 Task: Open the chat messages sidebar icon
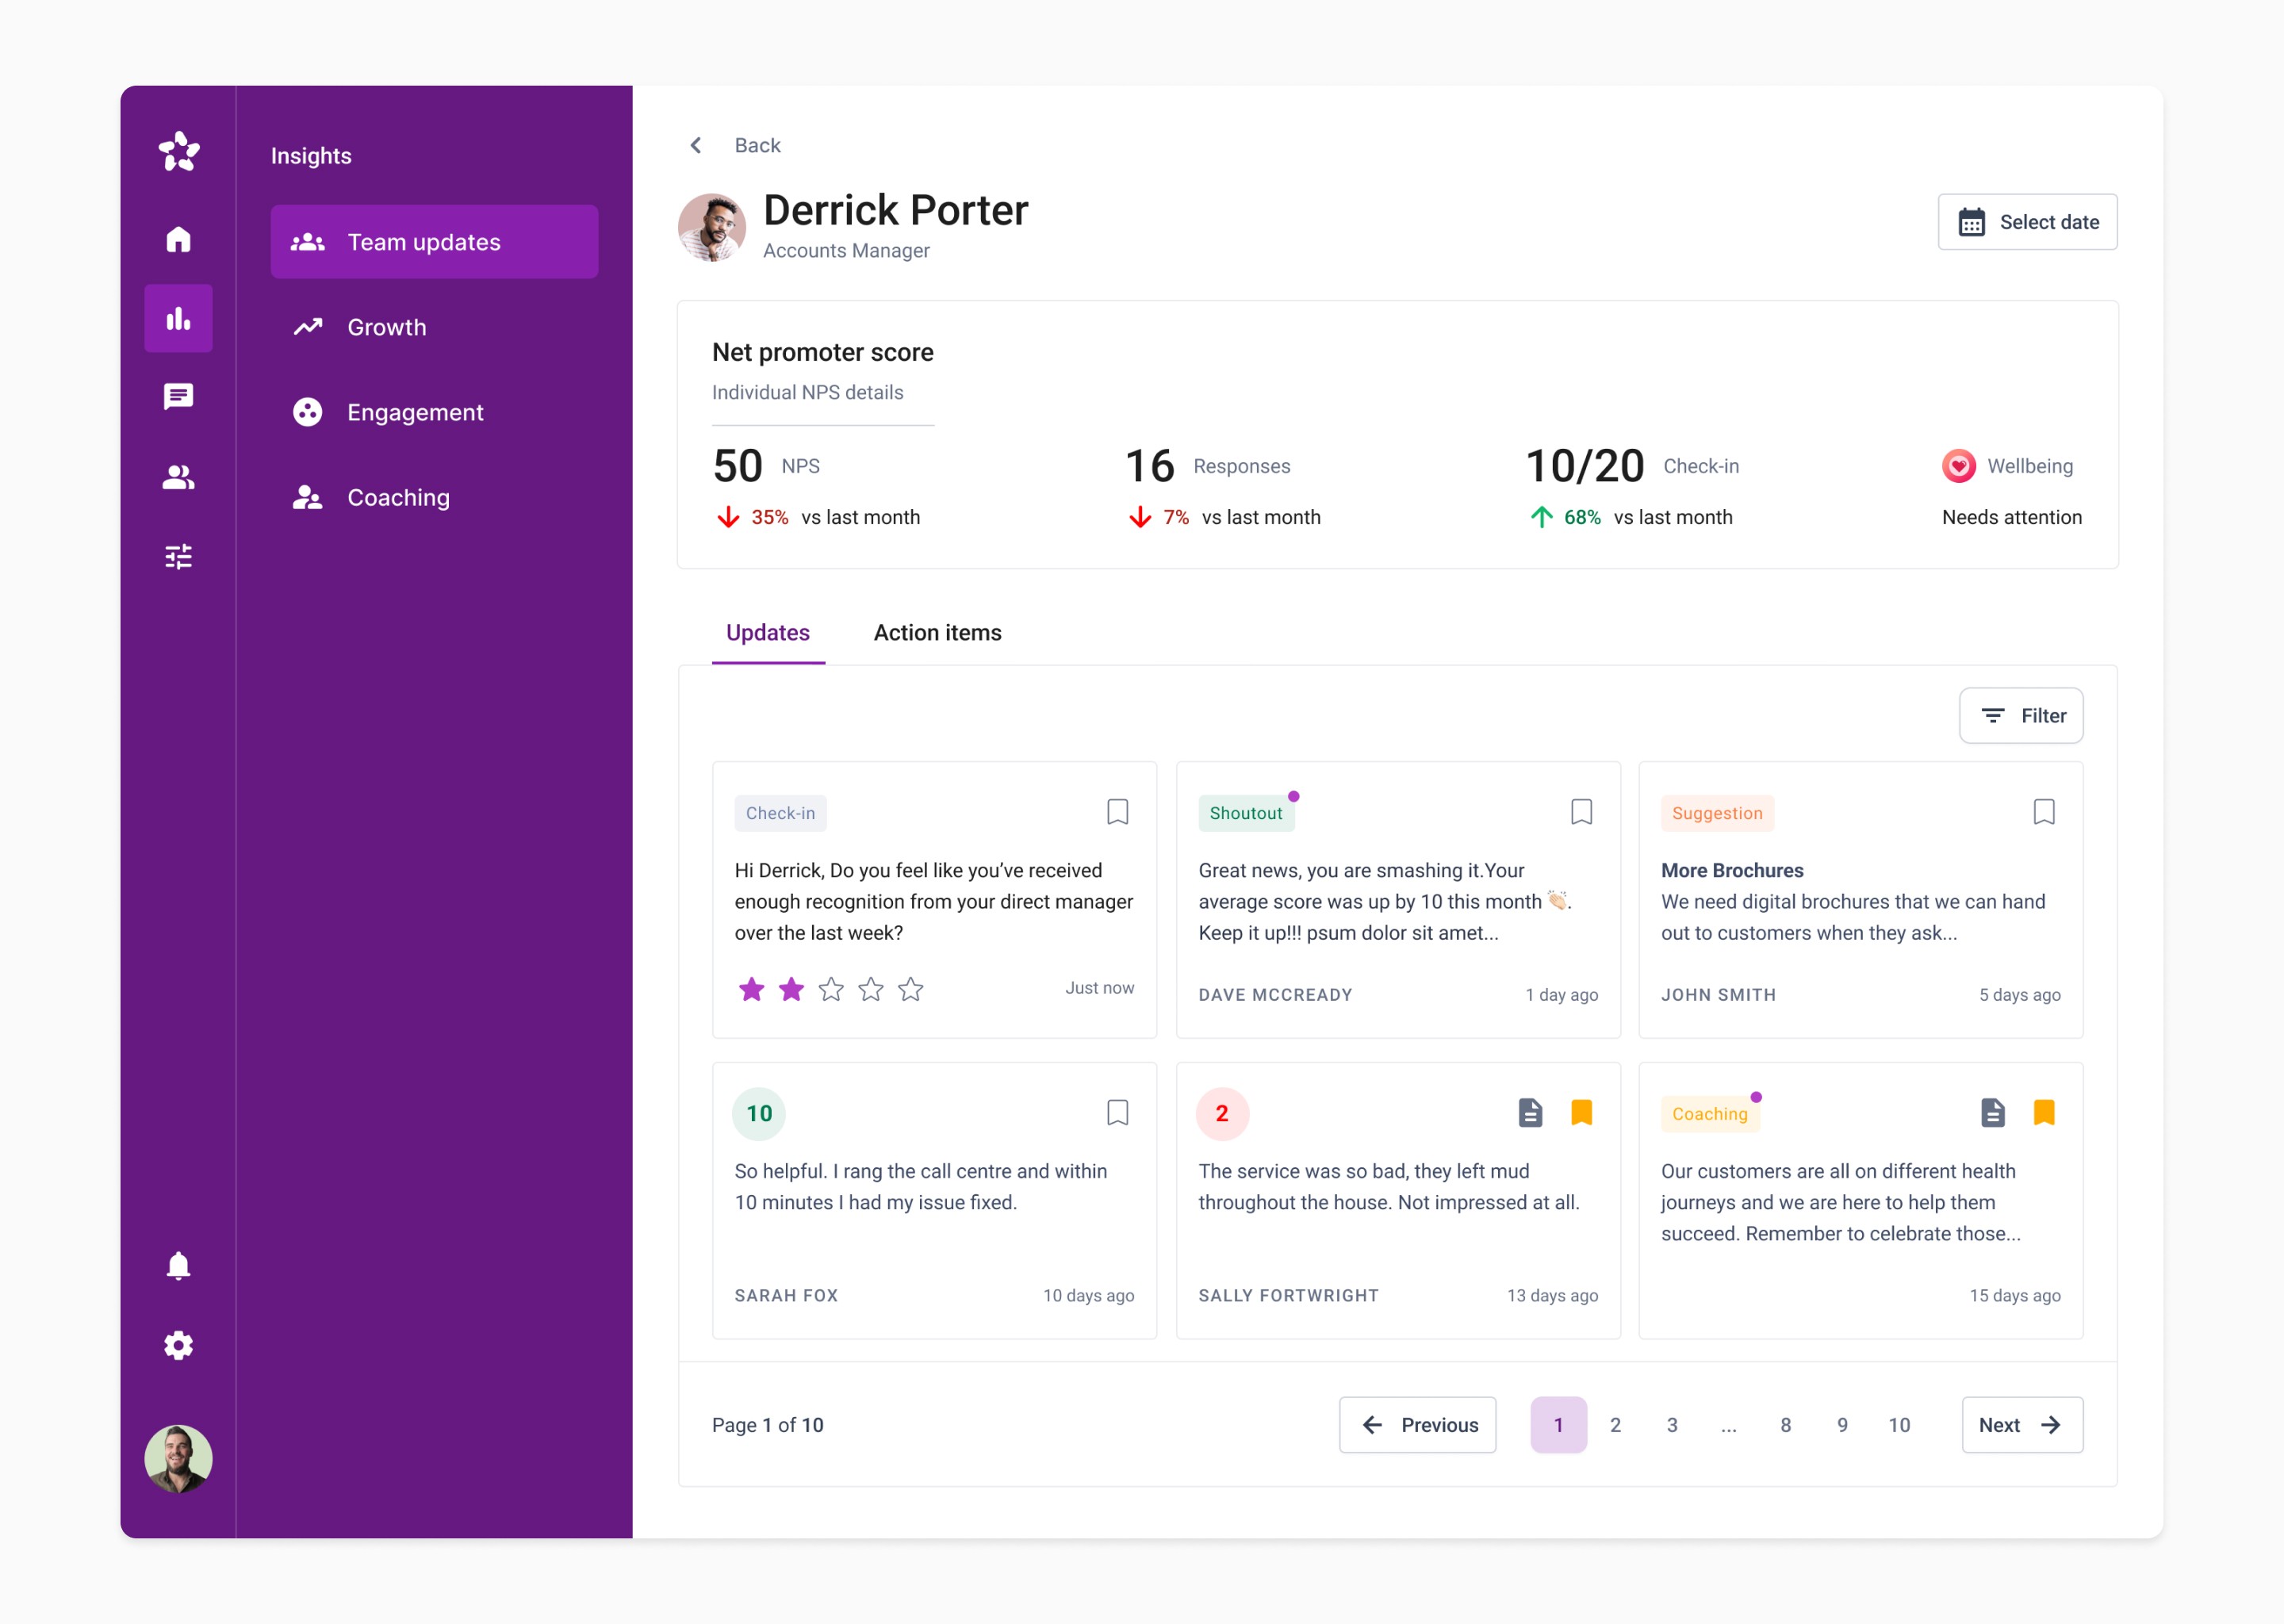[x=178, y=397]
